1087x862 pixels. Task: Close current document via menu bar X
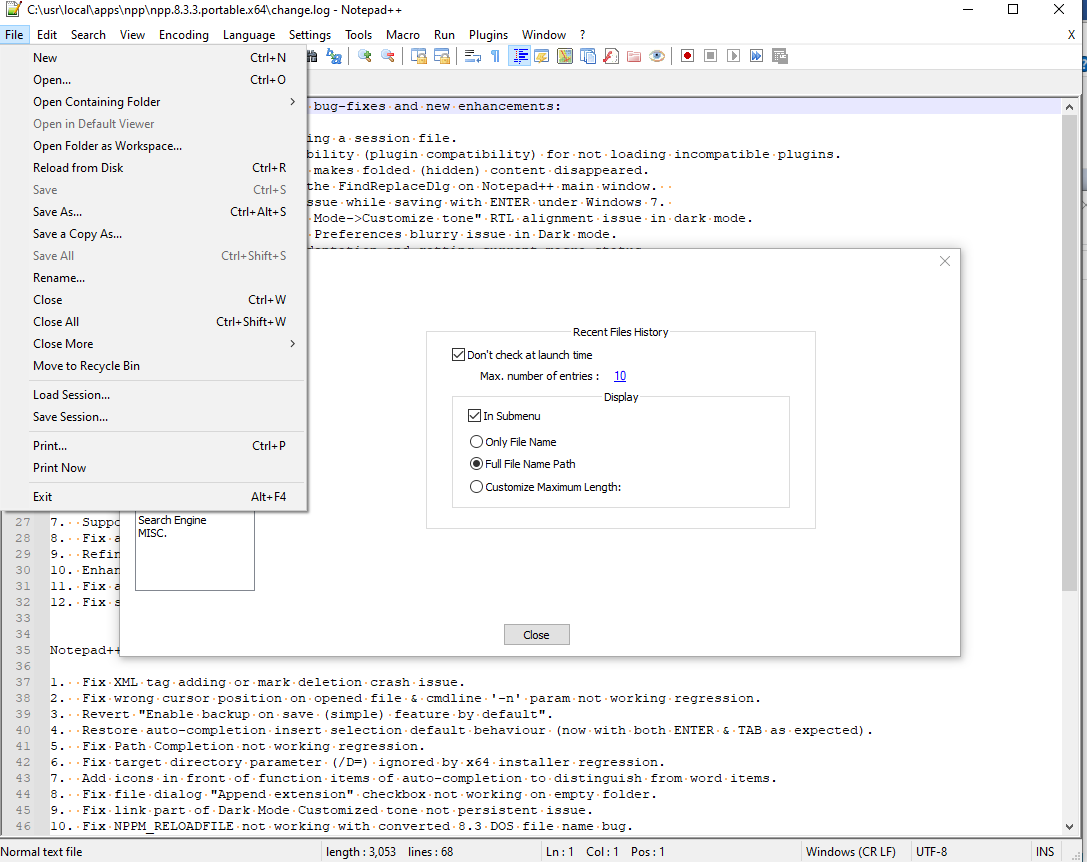coord(1071,35)
